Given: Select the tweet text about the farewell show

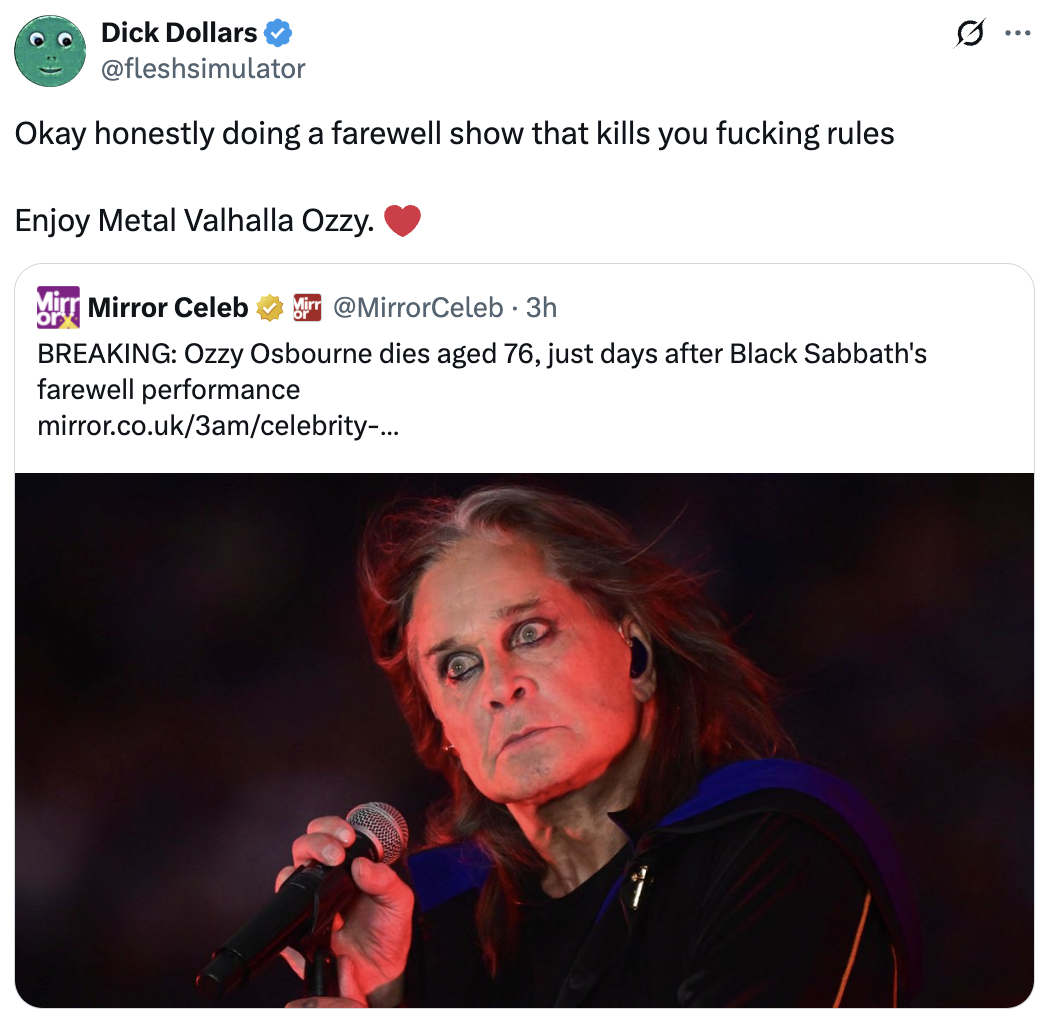Looking at the screenshot, I should (450, 133).
